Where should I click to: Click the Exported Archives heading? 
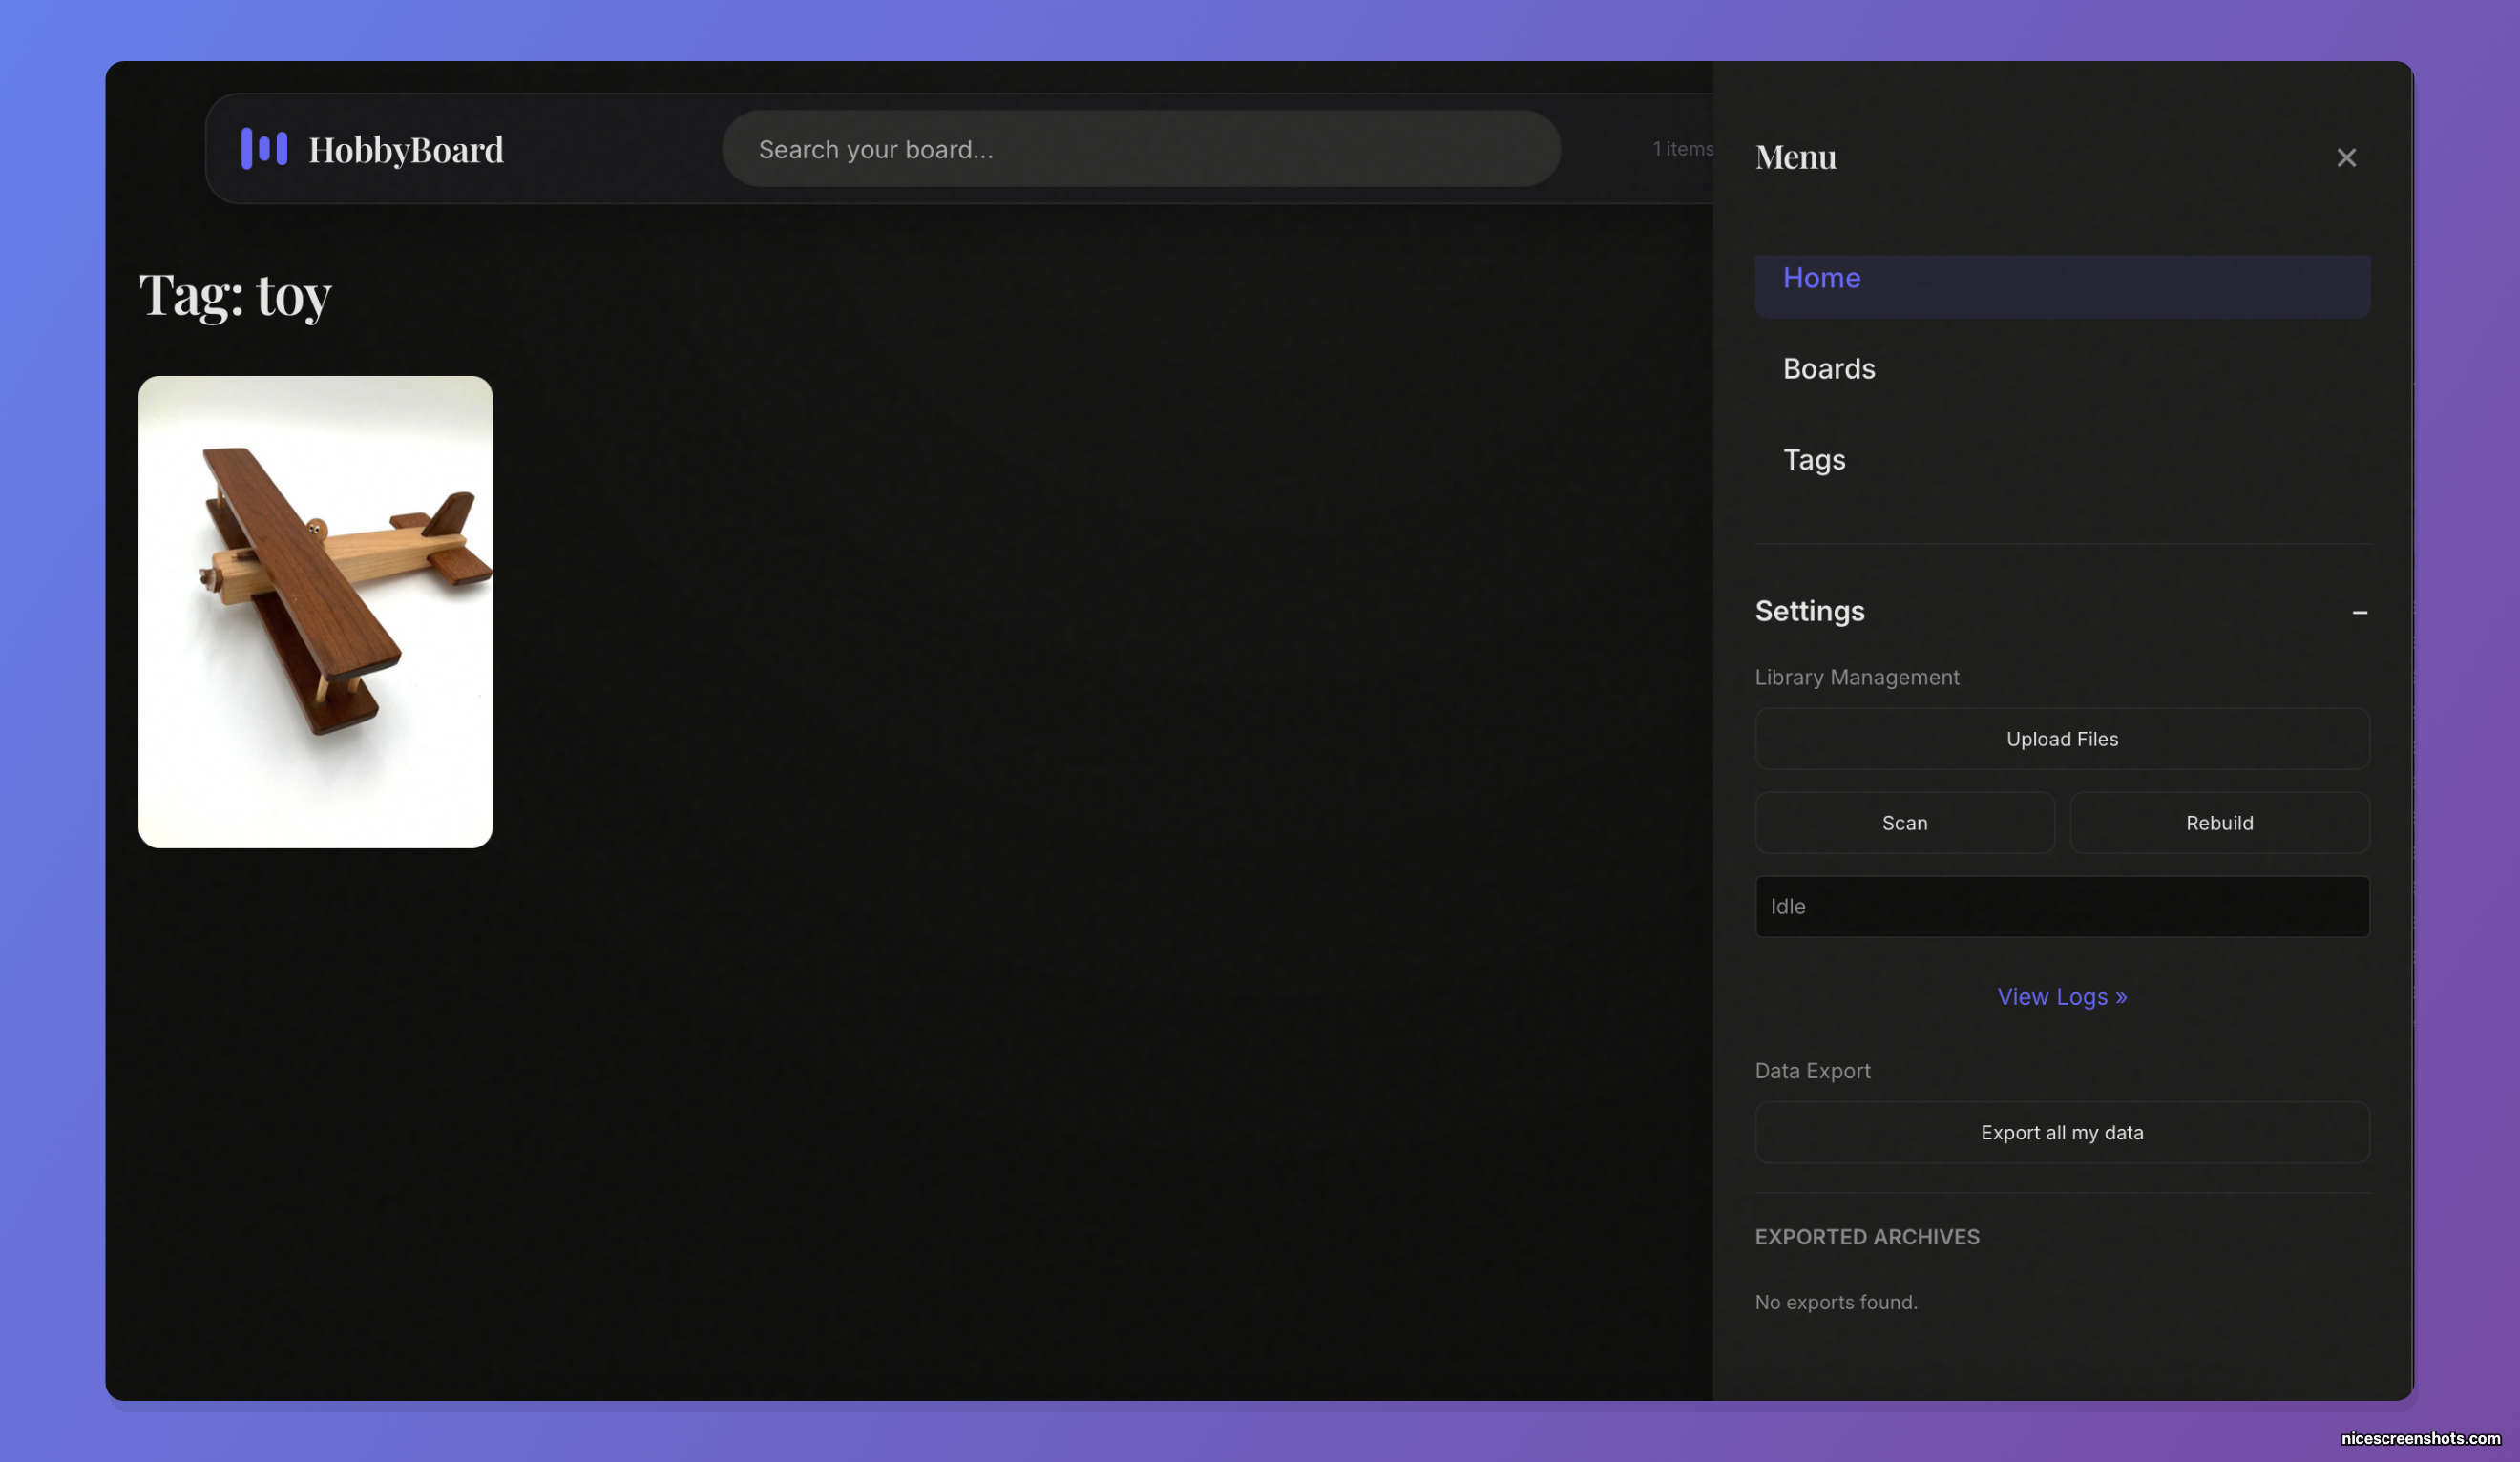(x=1866, y=1237)
